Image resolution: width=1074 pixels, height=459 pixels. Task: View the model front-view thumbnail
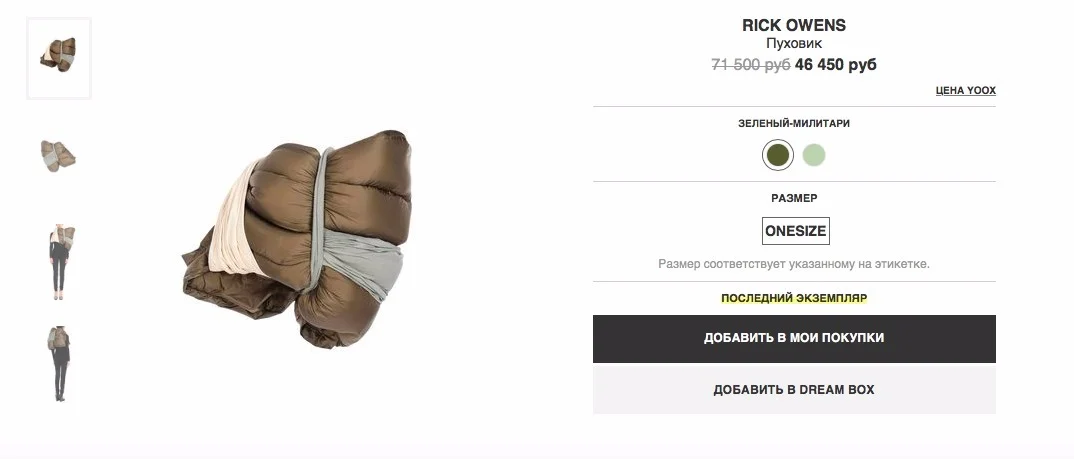pos(60,262)
